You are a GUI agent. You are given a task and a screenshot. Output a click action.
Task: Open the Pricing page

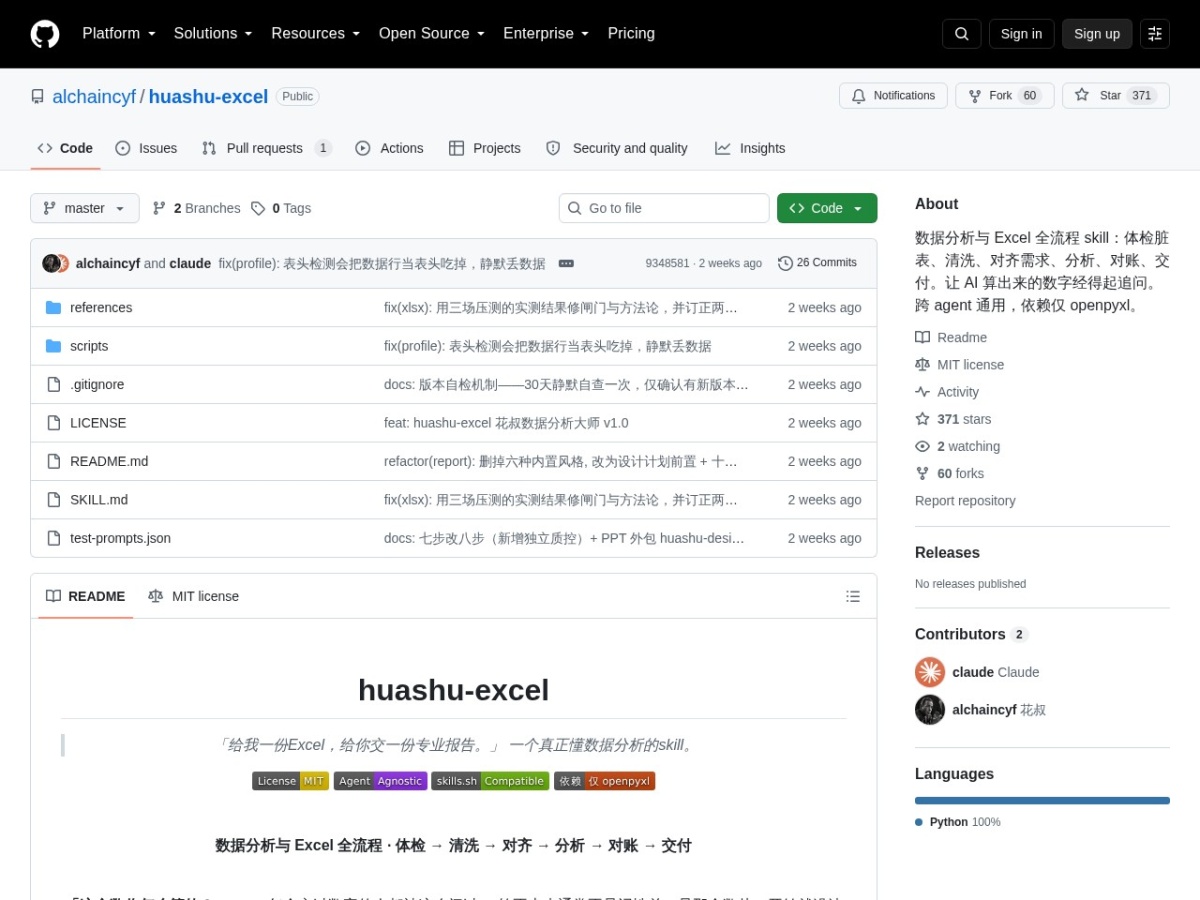tap(631, 34)
